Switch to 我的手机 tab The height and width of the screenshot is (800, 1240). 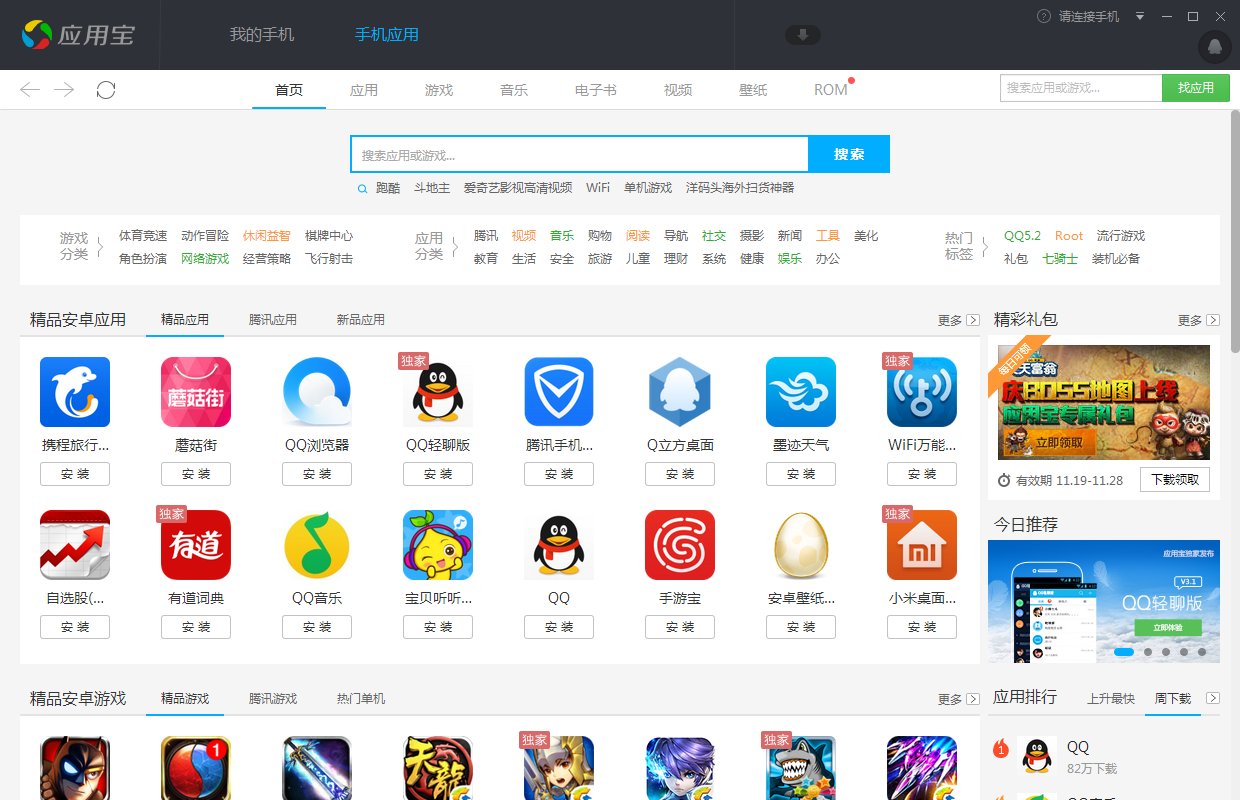click(262, 35)
